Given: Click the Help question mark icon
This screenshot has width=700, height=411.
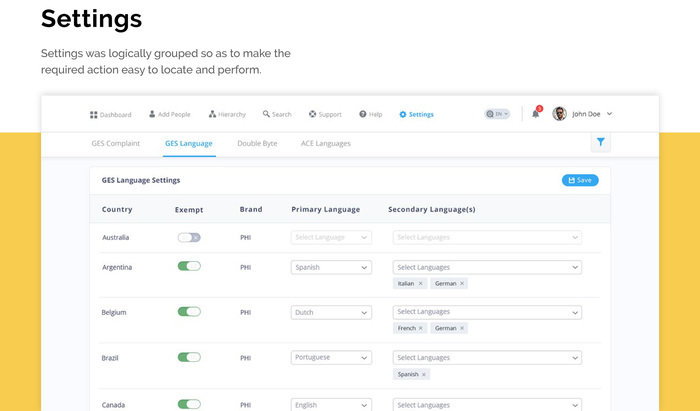Looking at the screenshot, I should click(x=362, y=114).
